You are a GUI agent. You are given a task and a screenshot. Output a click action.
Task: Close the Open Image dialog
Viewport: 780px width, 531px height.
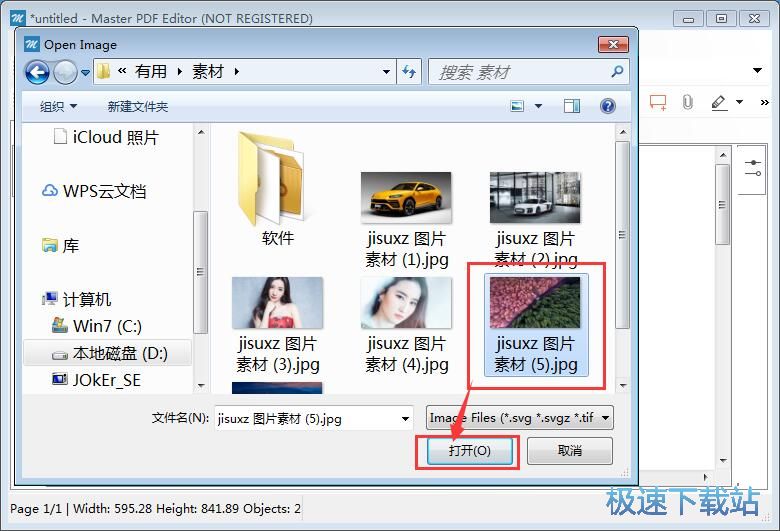tap(613, 45)
